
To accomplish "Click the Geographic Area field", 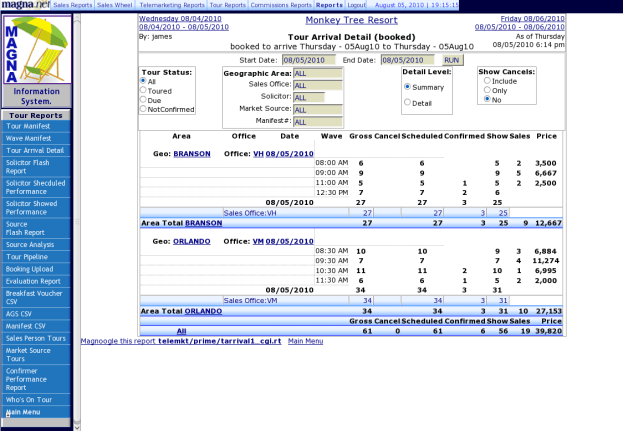I will pyautogui.click(x=318, y=73).
